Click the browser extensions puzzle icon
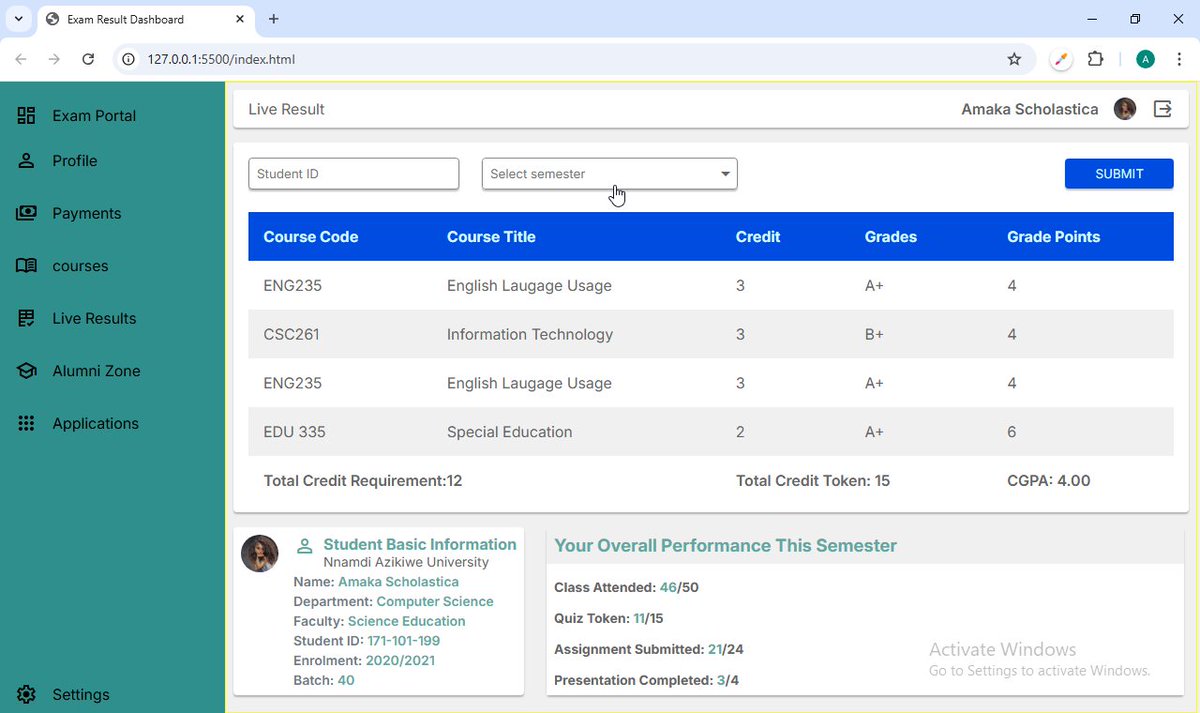Screen dimensions: 1200x713 pyautogui.click(x=1095, y=59)
